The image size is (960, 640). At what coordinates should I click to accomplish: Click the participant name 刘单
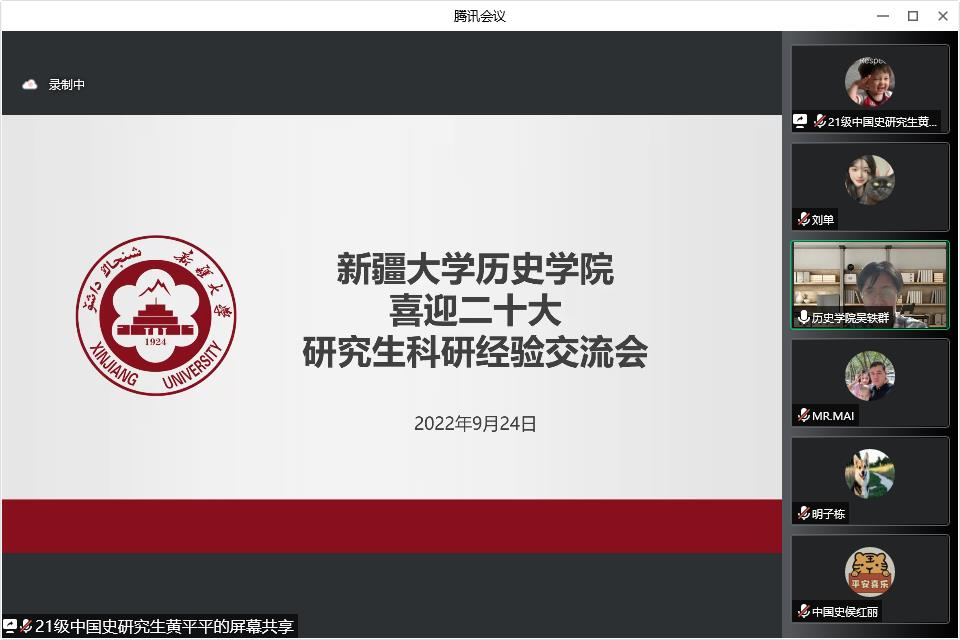(823, 220)
